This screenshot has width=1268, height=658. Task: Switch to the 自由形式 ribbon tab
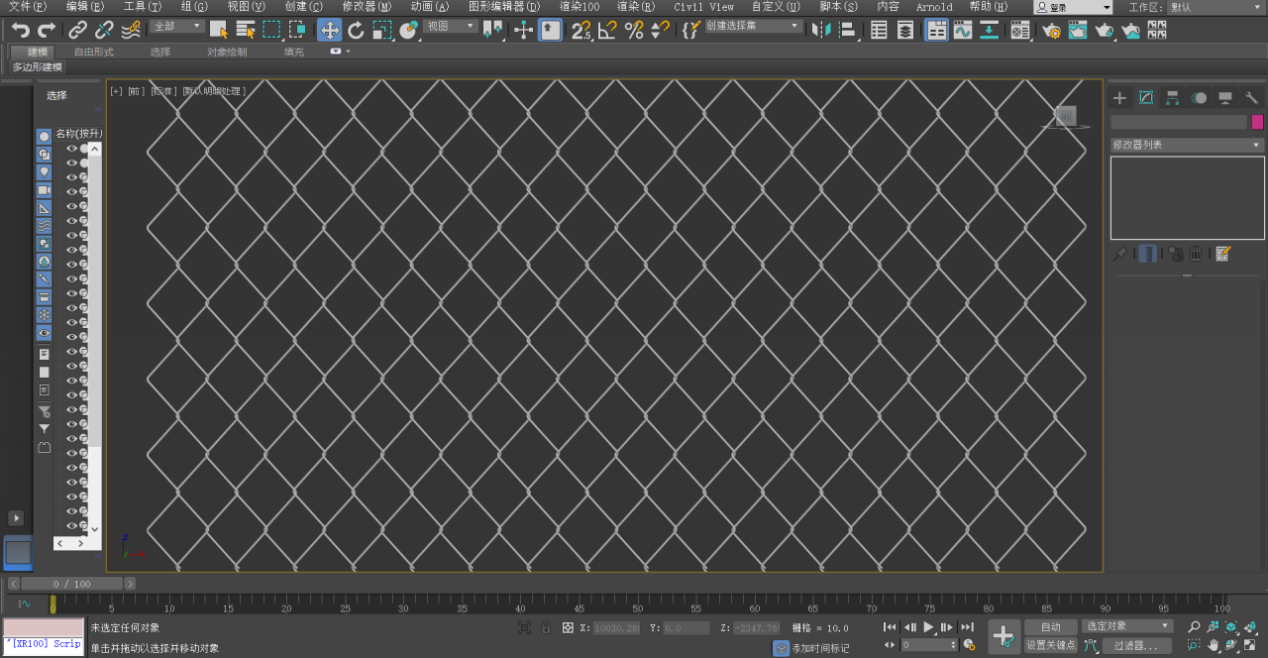click(x=94, y=51)
